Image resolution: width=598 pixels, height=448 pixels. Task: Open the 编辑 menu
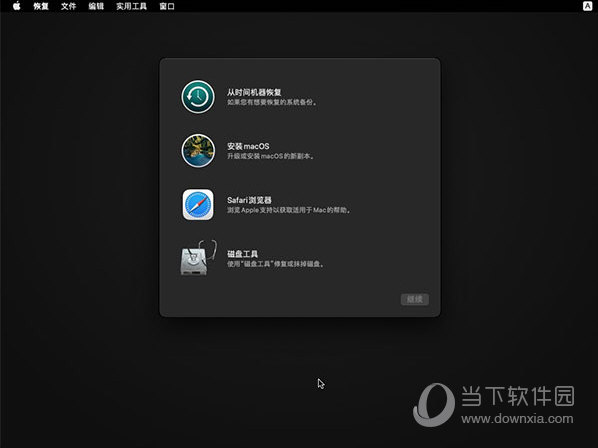tap(96, 6)
